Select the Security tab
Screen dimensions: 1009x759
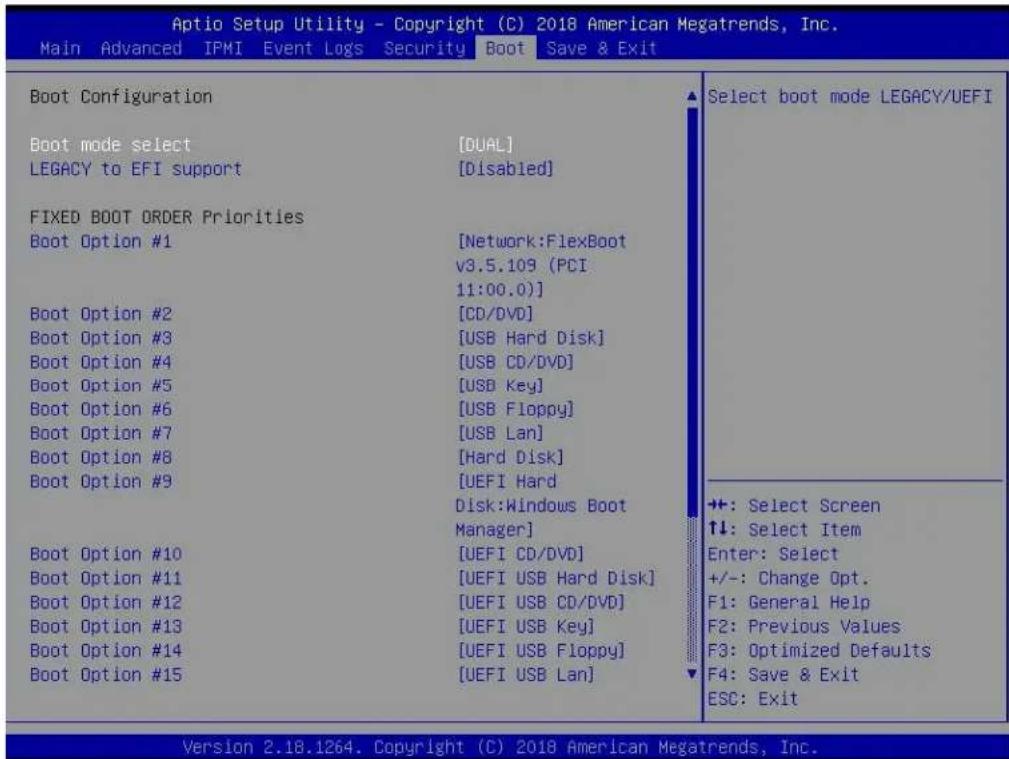tap(424, 48)
